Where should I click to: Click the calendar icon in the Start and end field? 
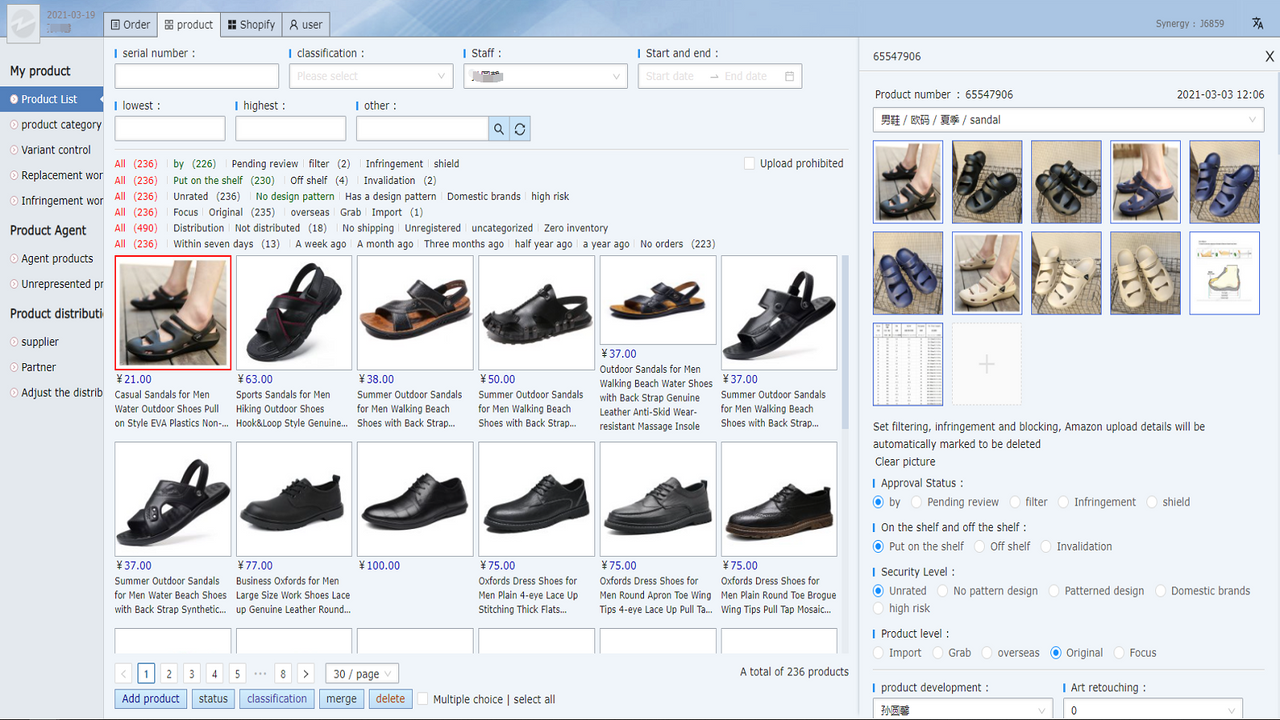coord(789,75)
